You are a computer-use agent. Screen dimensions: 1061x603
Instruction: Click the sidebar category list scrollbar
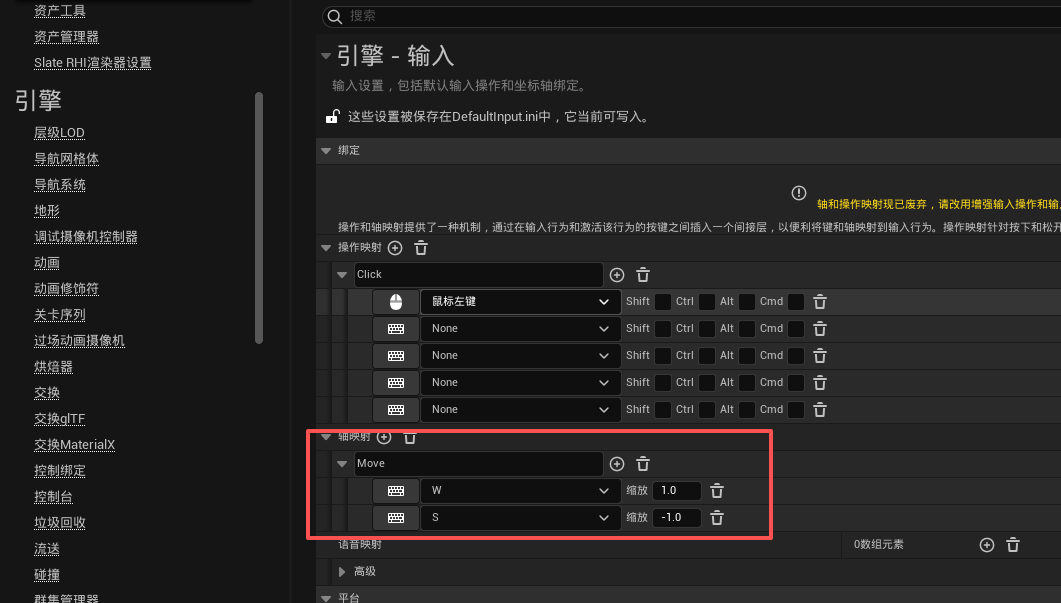258,218
